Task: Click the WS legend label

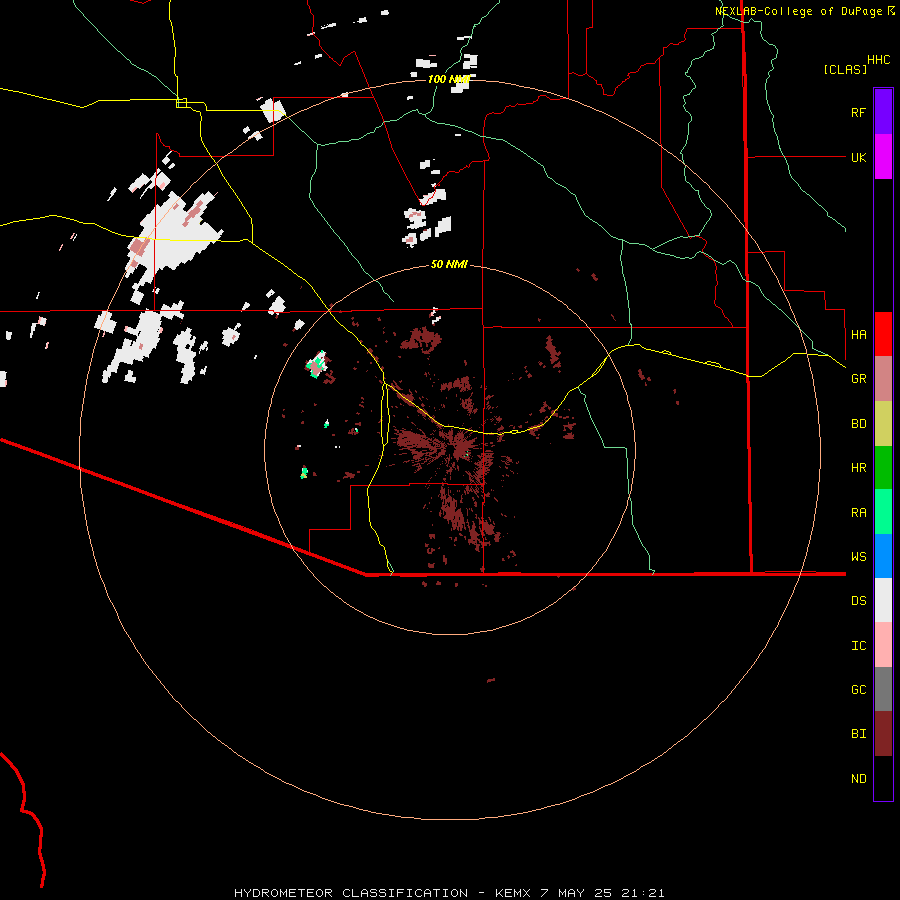Action: point(858,556)
